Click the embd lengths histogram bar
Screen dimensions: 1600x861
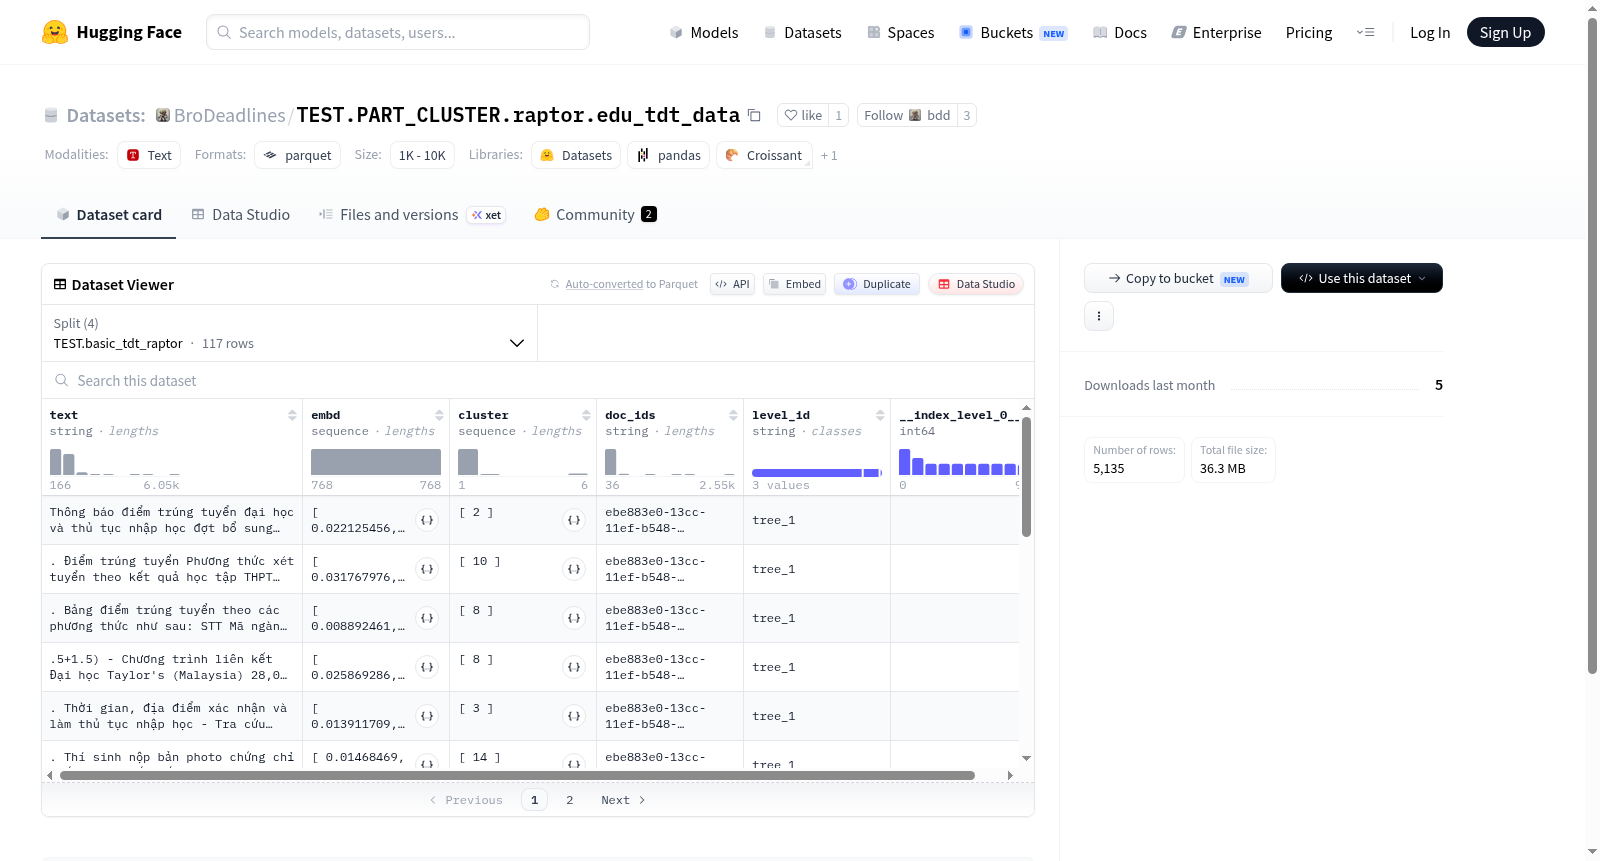point(376,462)
